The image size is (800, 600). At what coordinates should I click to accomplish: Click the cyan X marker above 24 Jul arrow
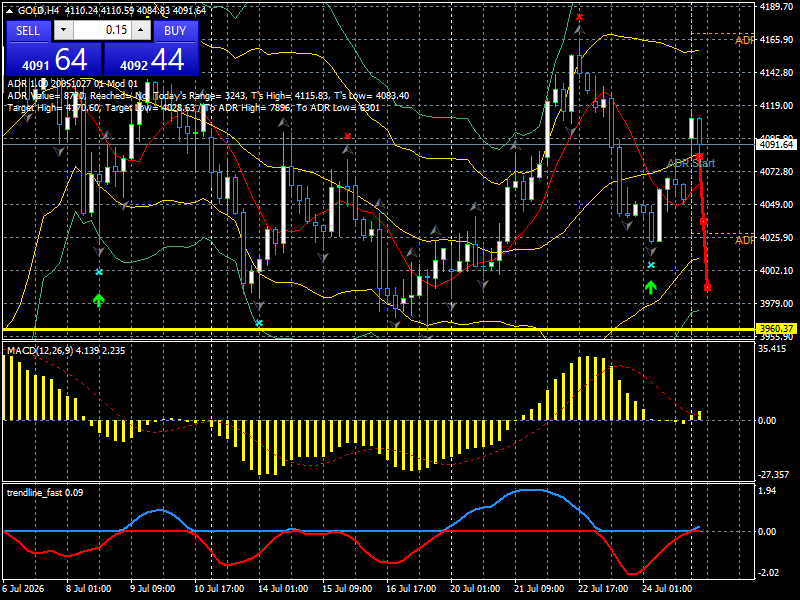(651, 265)
